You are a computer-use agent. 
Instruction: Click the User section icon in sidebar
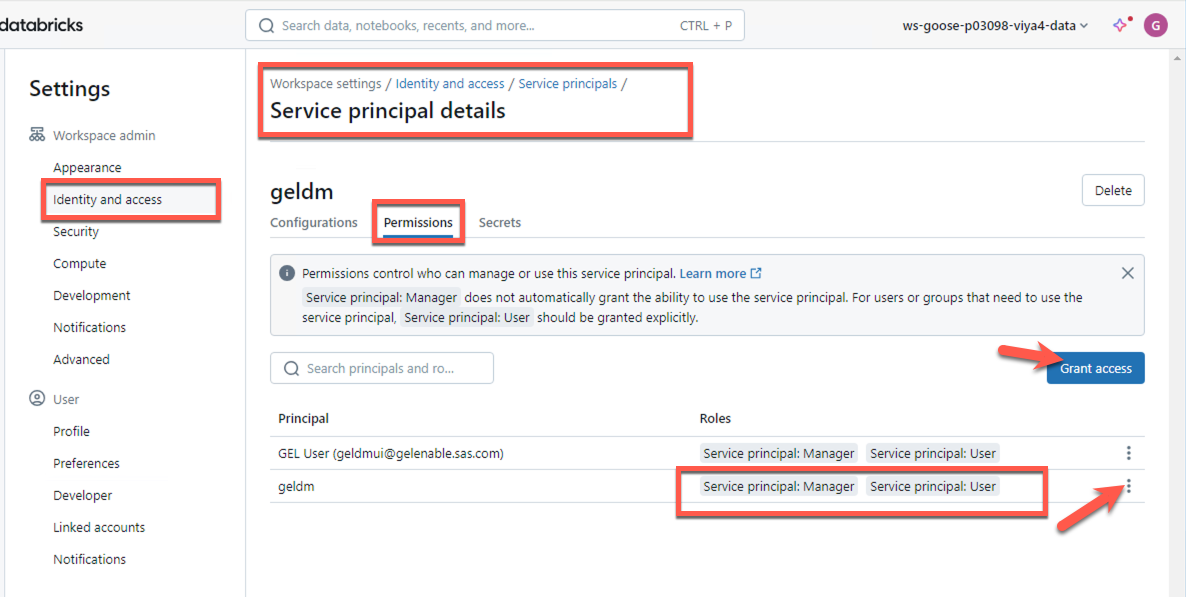pos(37,398)
